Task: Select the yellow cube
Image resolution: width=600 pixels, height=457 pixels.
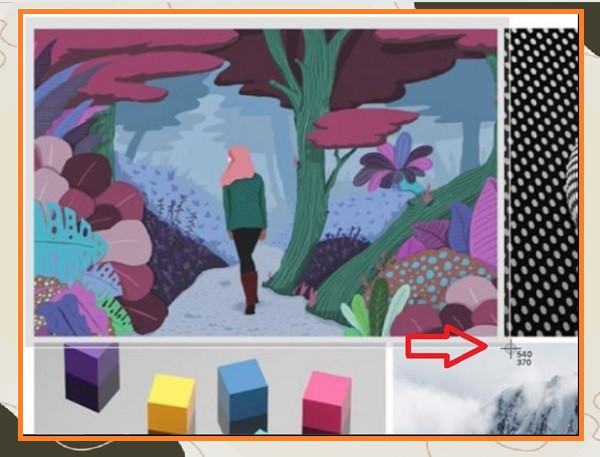Action: pos(171,404)
